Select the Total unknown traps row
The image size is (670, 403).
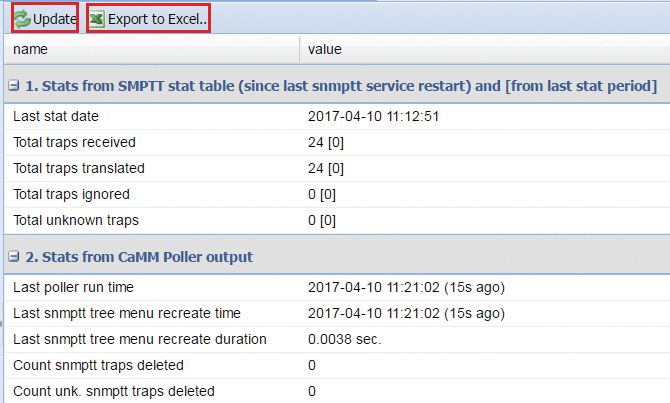337,221
